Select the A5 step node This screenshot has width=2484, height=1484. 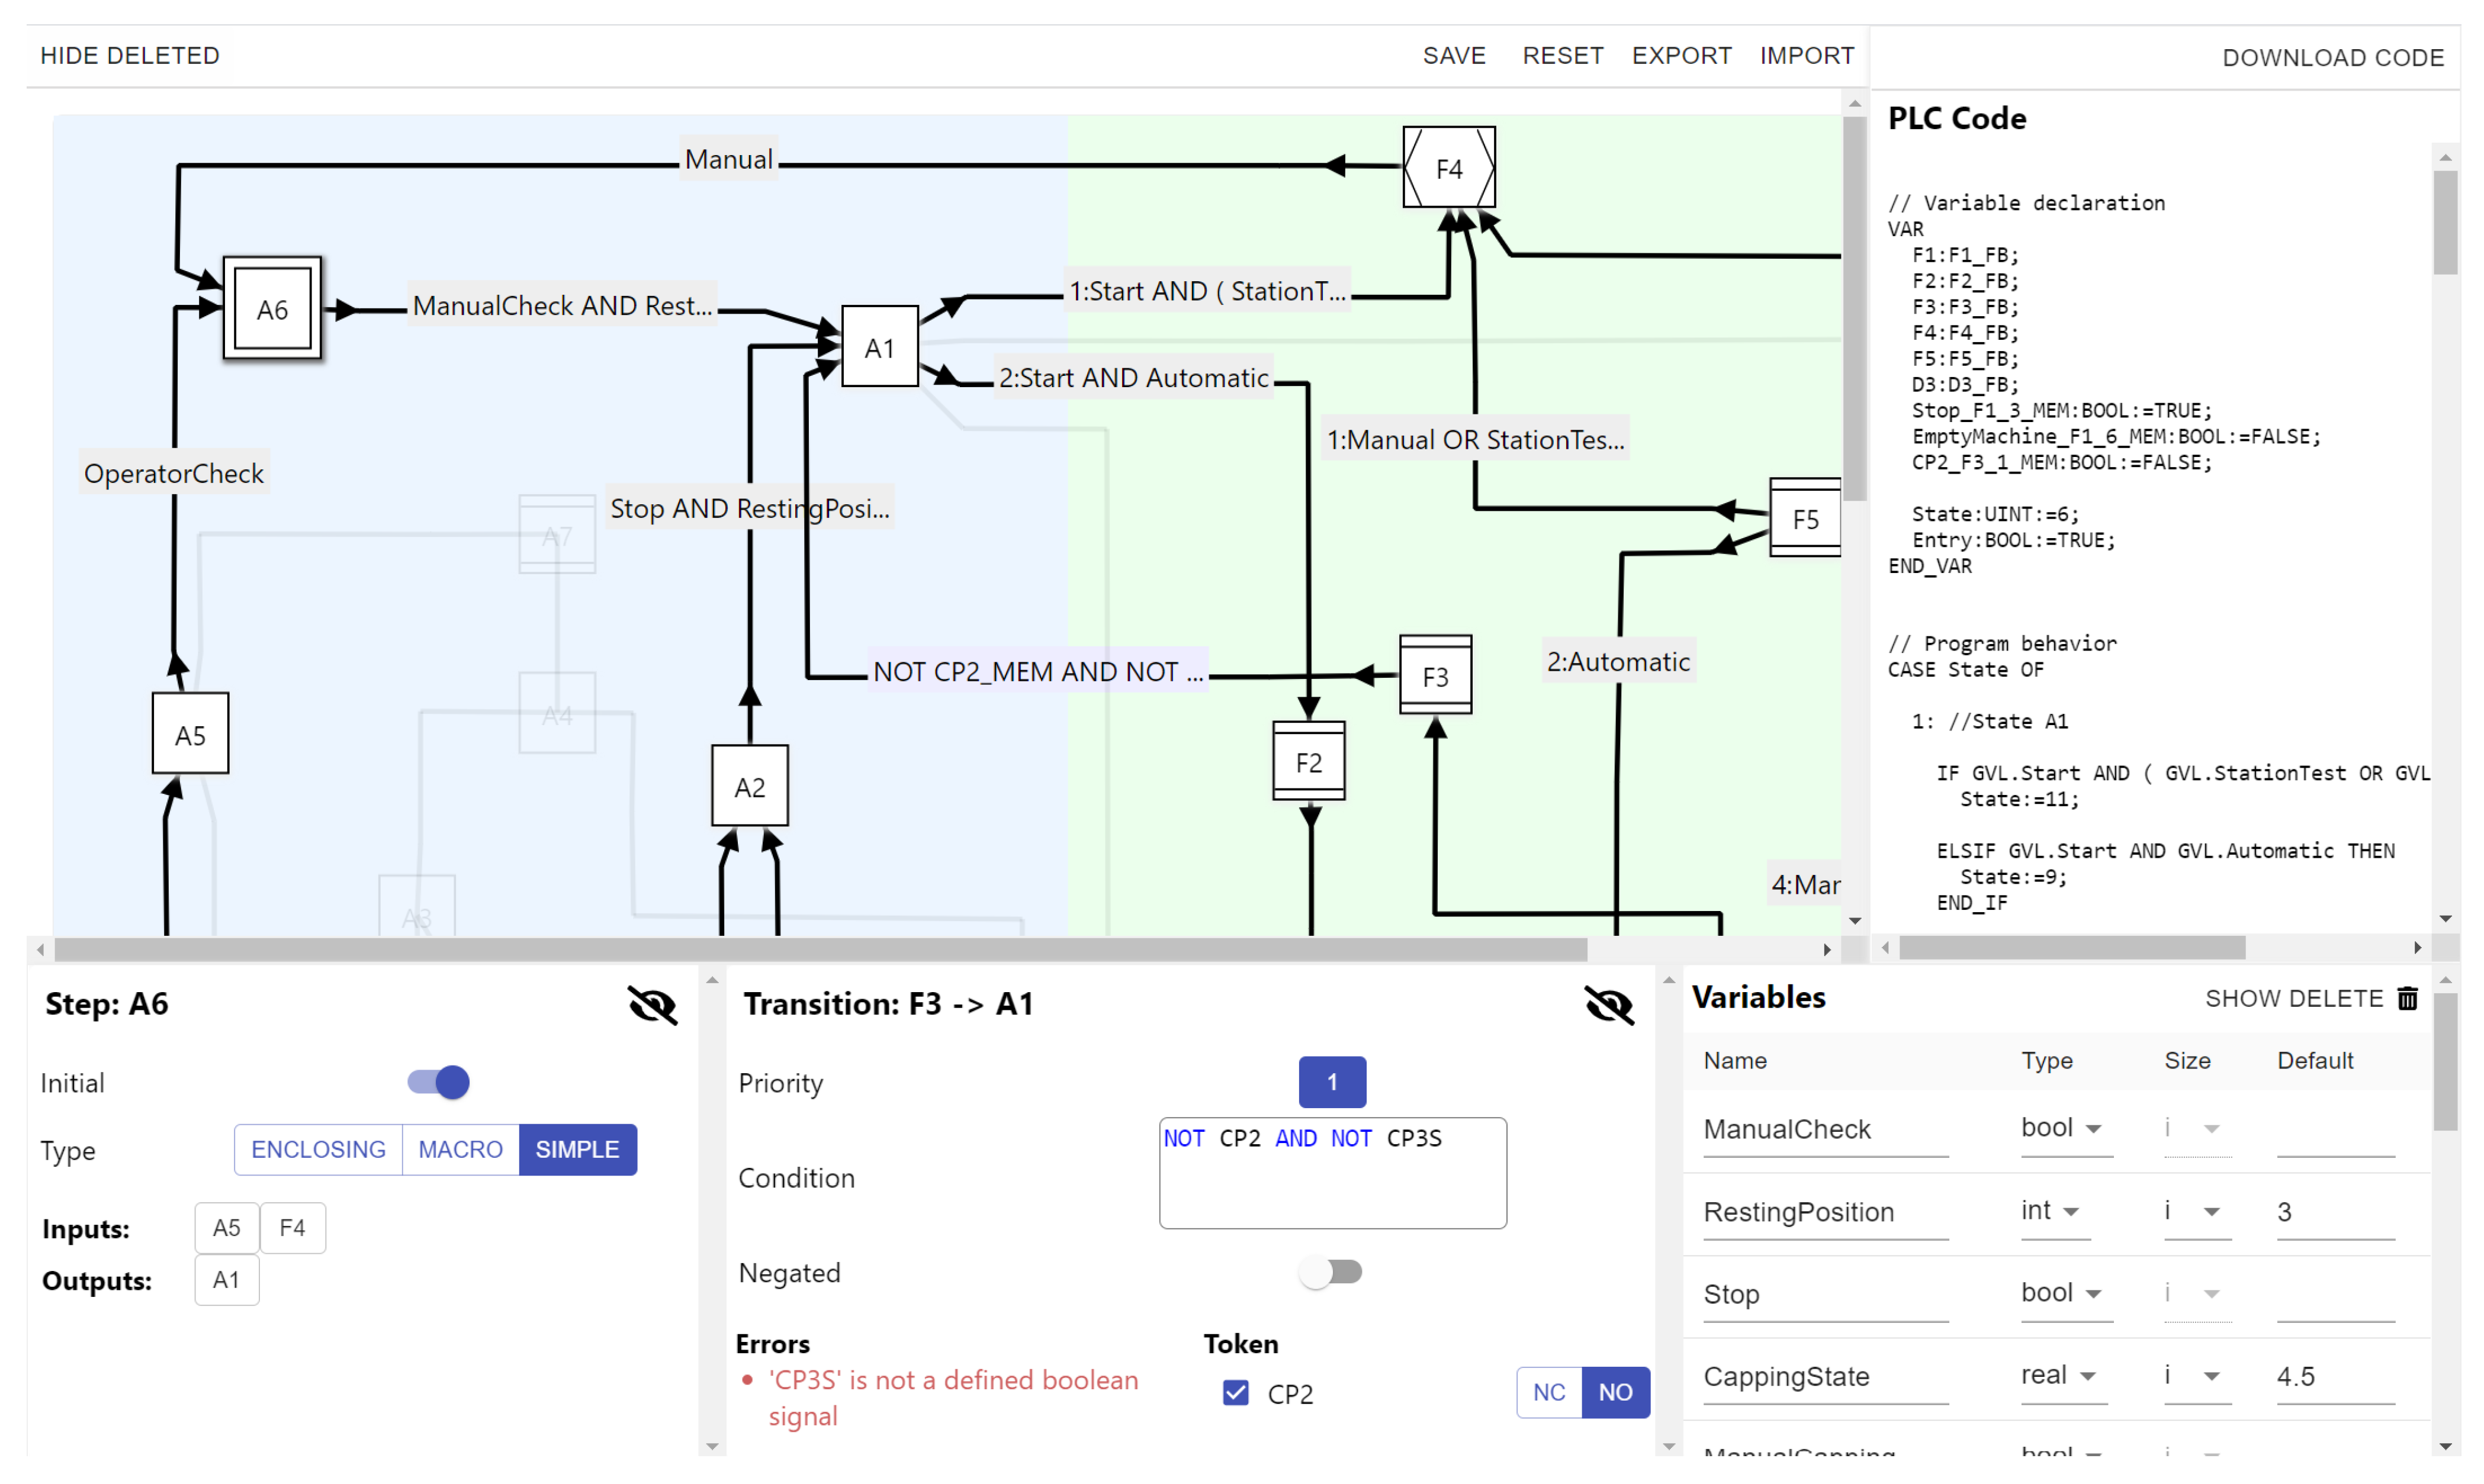(190, 734)
